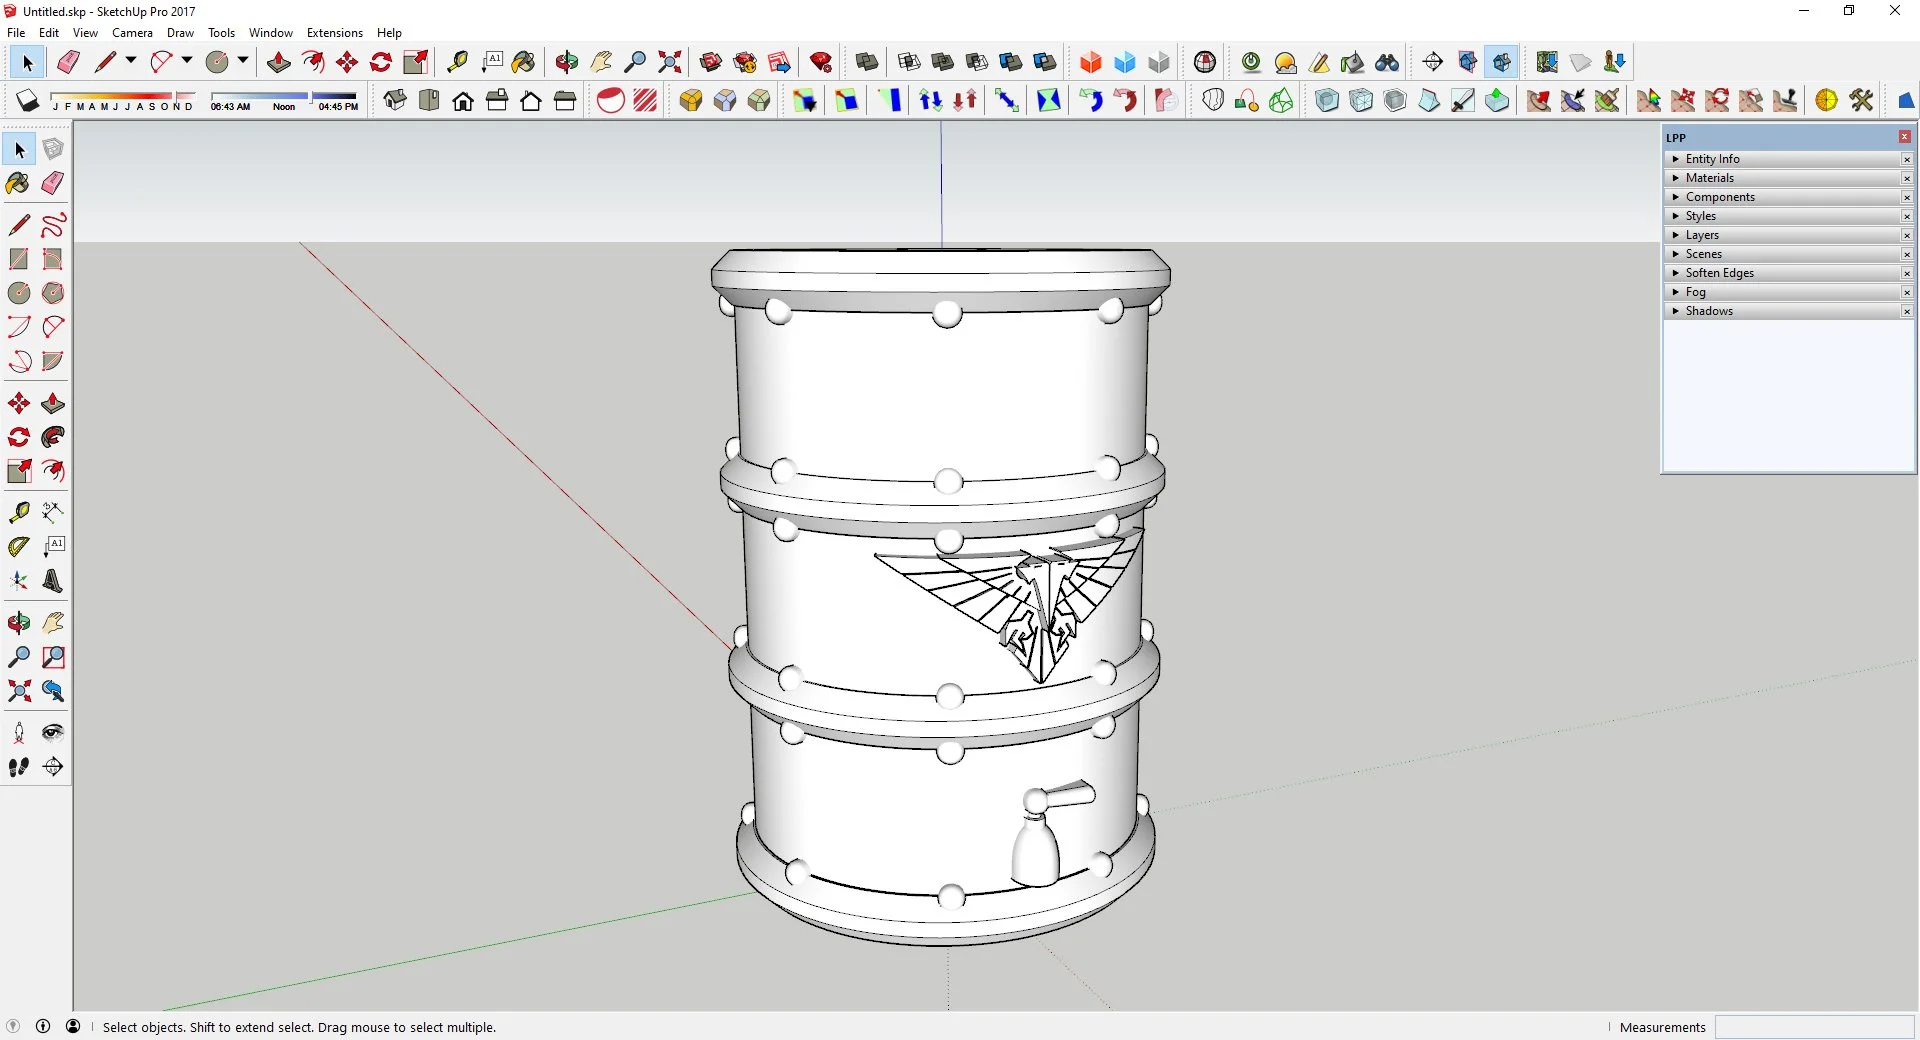Close the Shadows panel

point(1907,311)
